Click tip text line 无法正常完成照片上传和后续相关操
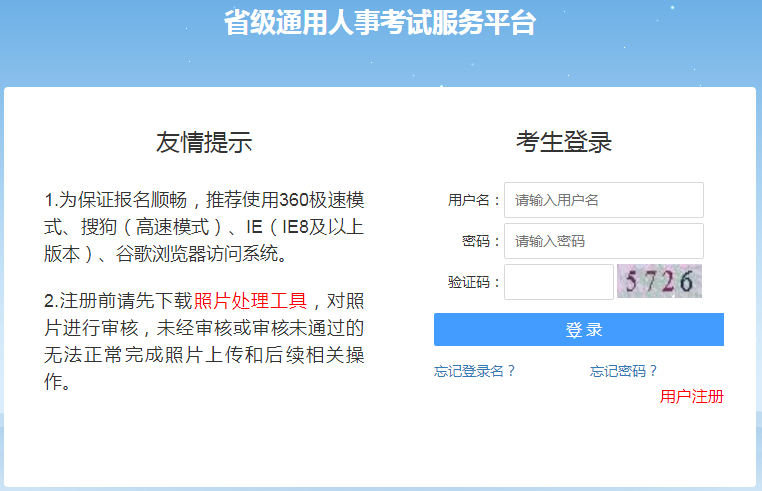The image size is (762, 491). (x=204, y=354)
